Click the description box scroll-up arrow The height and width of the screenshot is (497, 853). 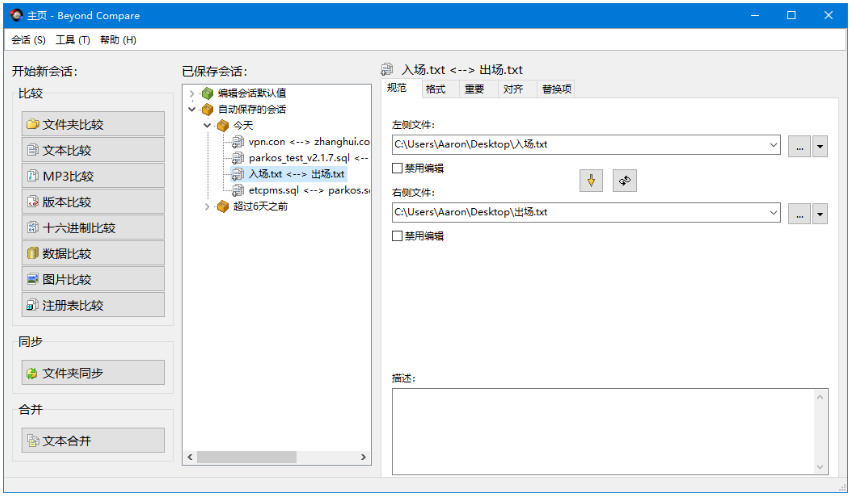[x=820, y=397]
